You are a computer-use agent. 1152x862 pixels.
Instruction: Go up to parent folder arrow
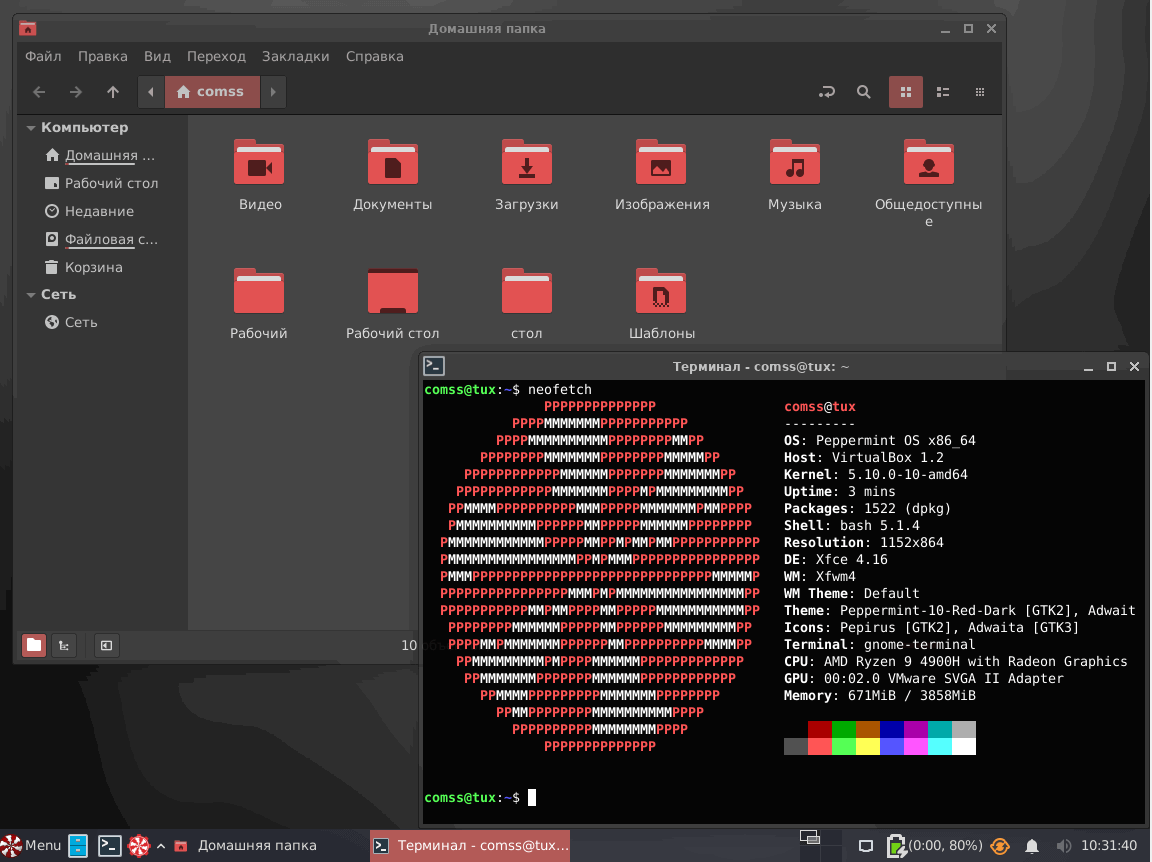coord(113,92)
